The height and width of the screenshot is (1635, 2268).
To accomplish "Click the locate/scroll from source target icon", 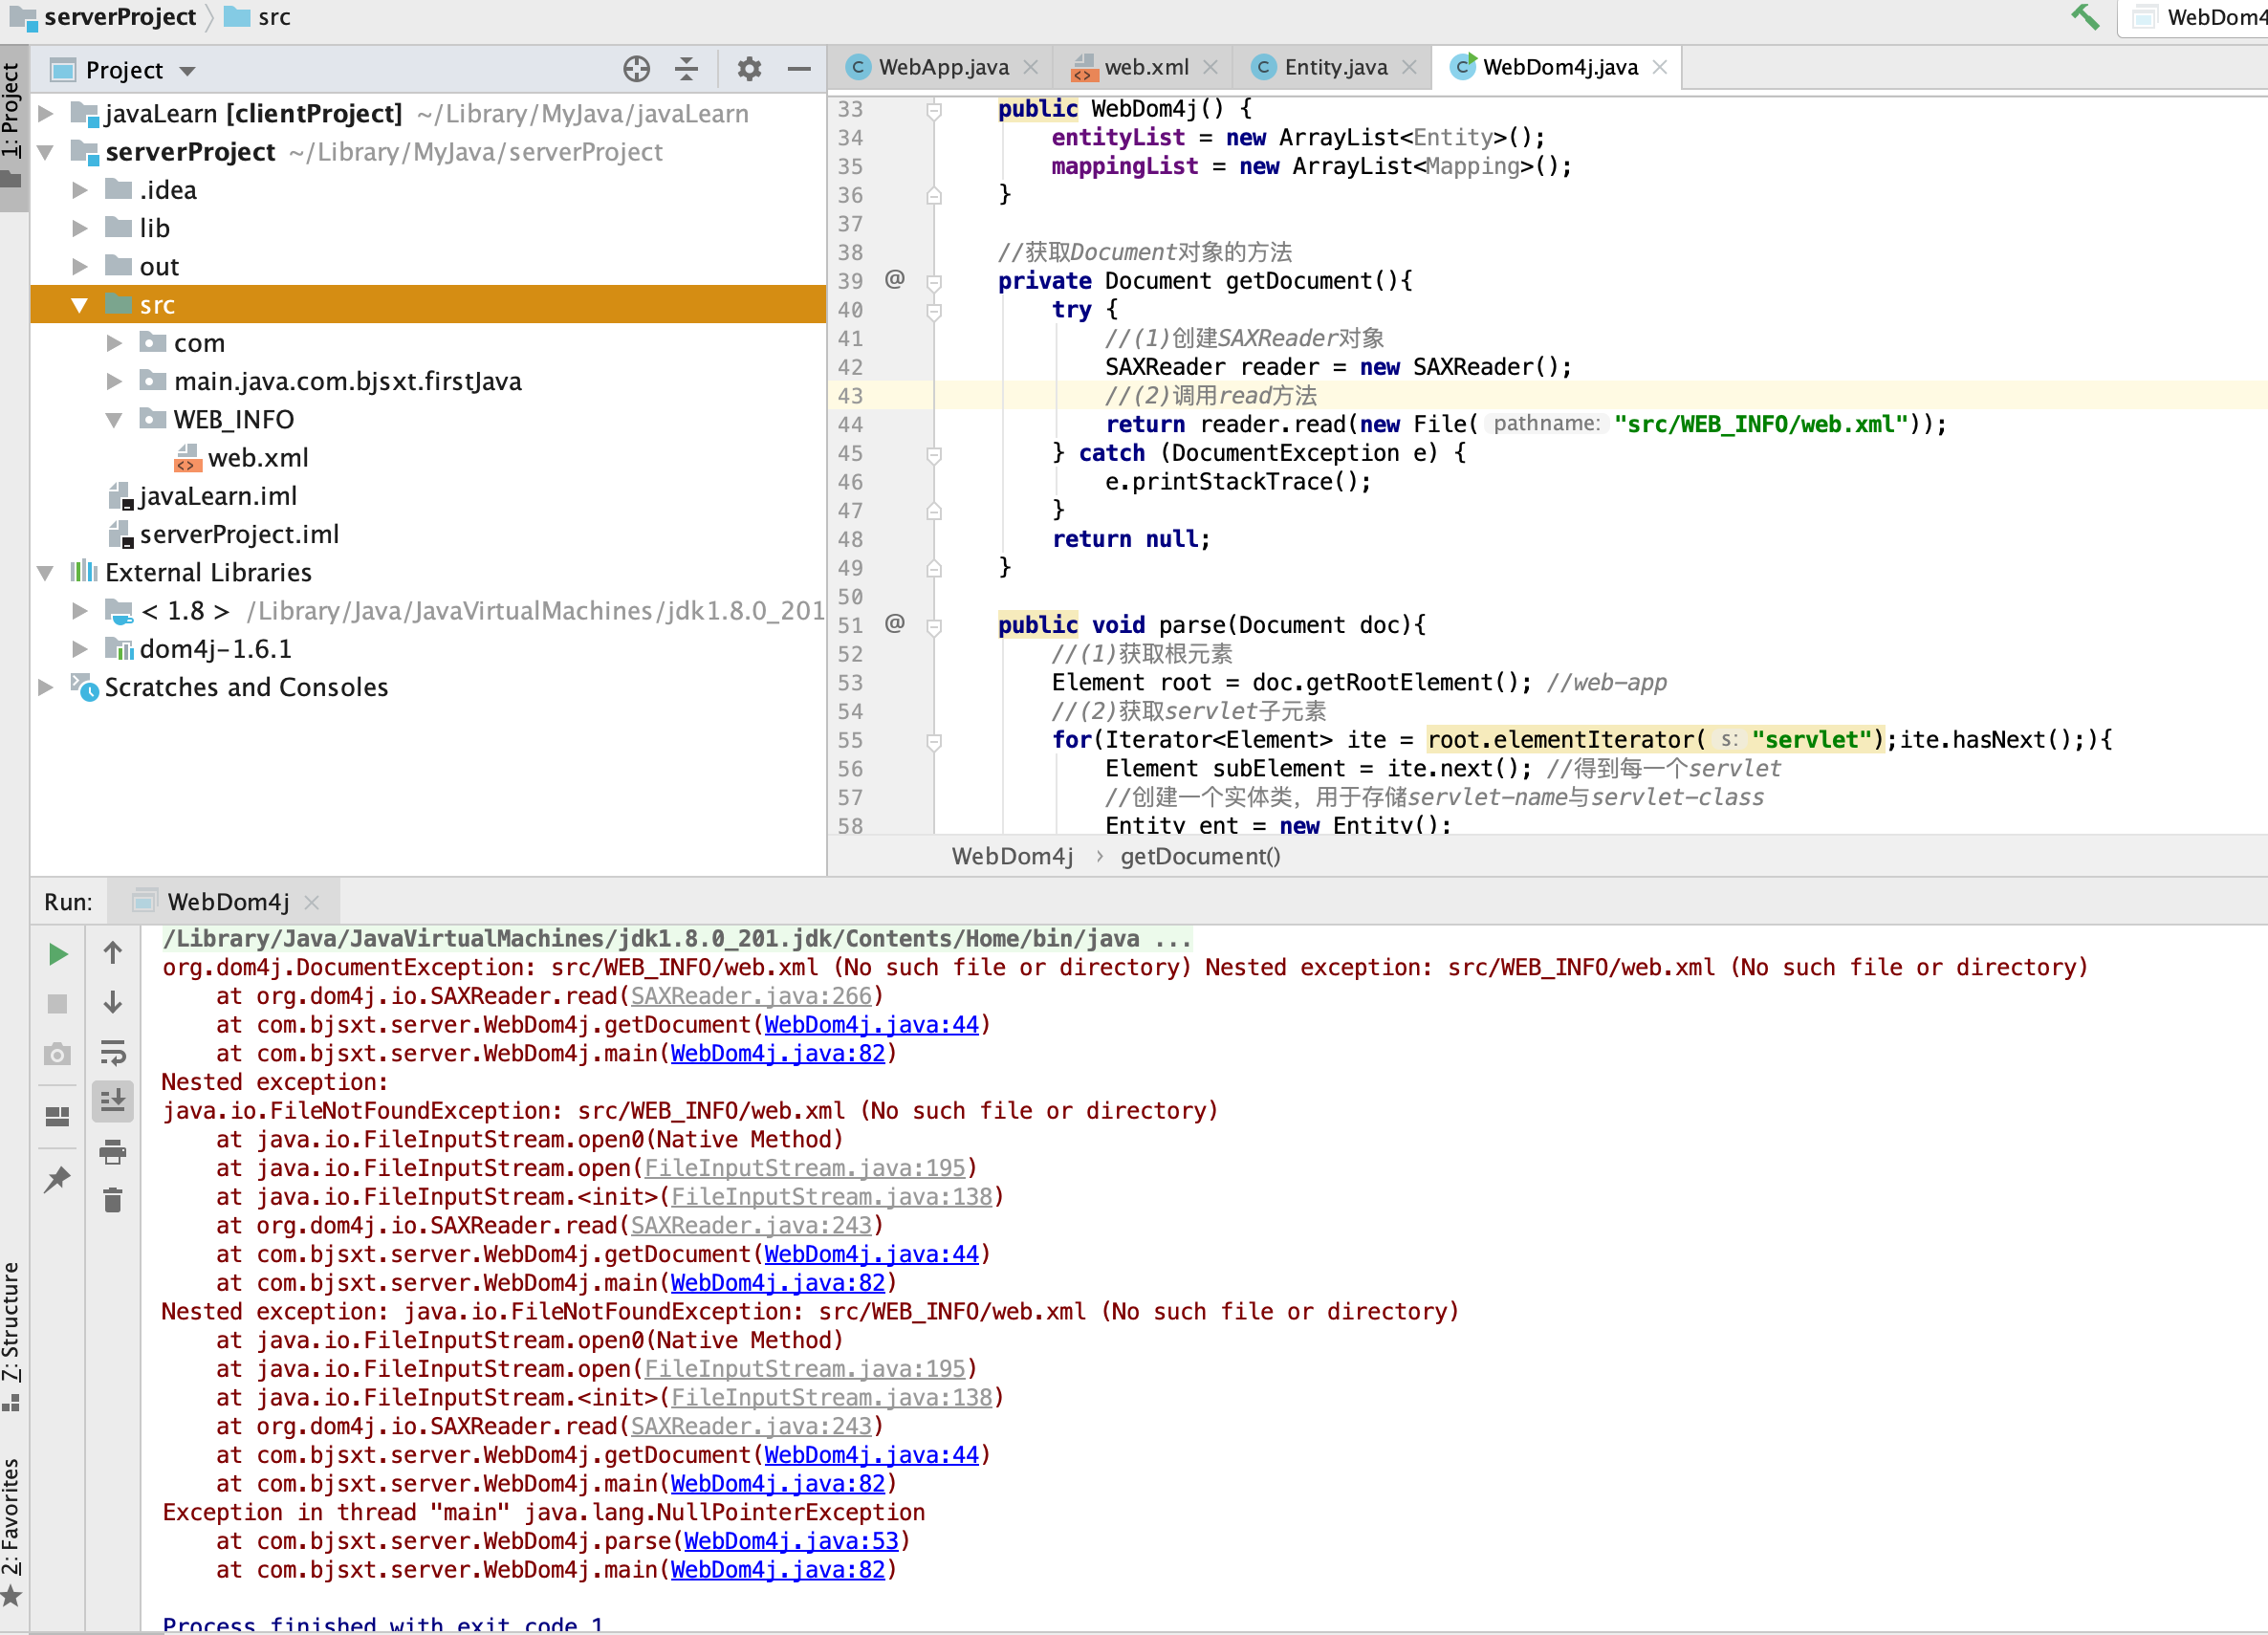I will [x=636, y=69].
